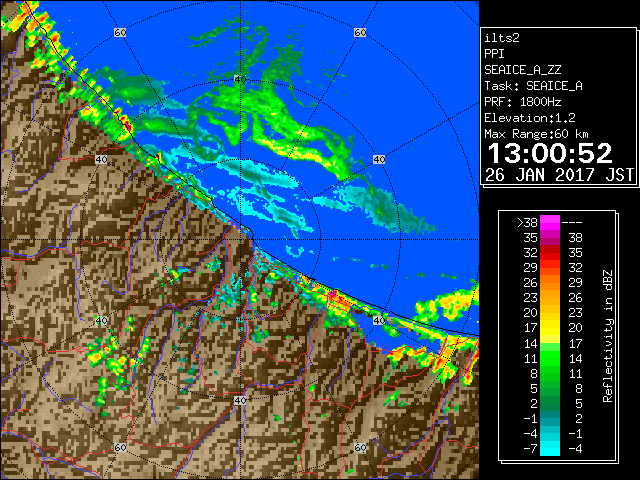Viewport: 640px width, 480px height.
Task: Click the >38 legend label
Action: 527,223
